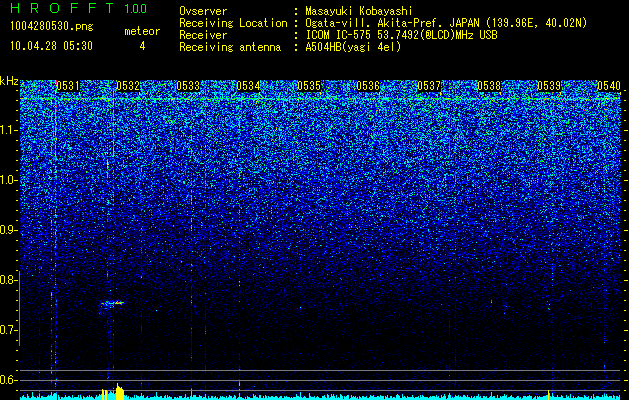Click observer name Masayuki Kobayashi
Screen dimensions: 629x400
pos(358,11)
